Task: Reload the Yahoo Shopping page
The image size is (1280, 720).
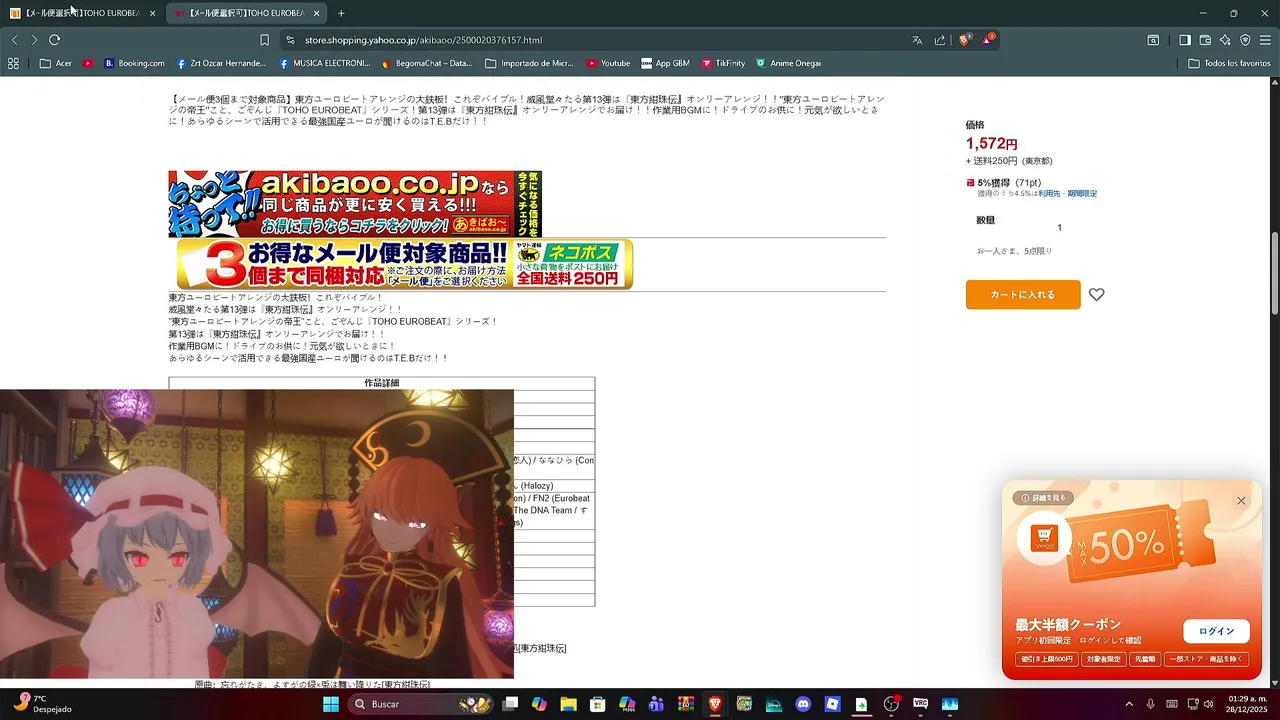Action: click(55, 40)
